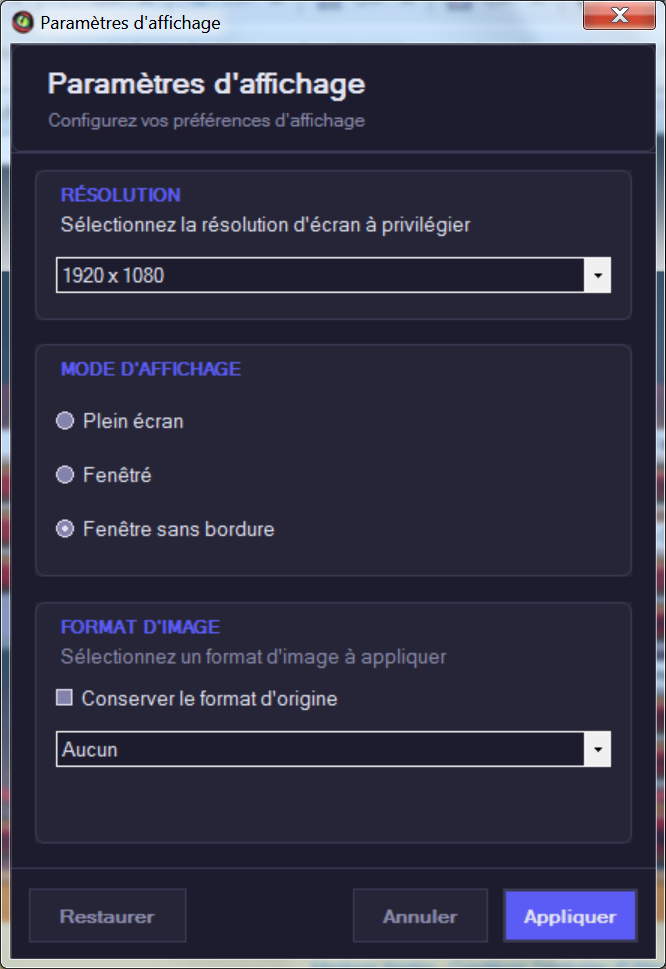666x969 pixels.
Task: Click the 1920 x 1080 resolution field
Action: tap(333, 275)
